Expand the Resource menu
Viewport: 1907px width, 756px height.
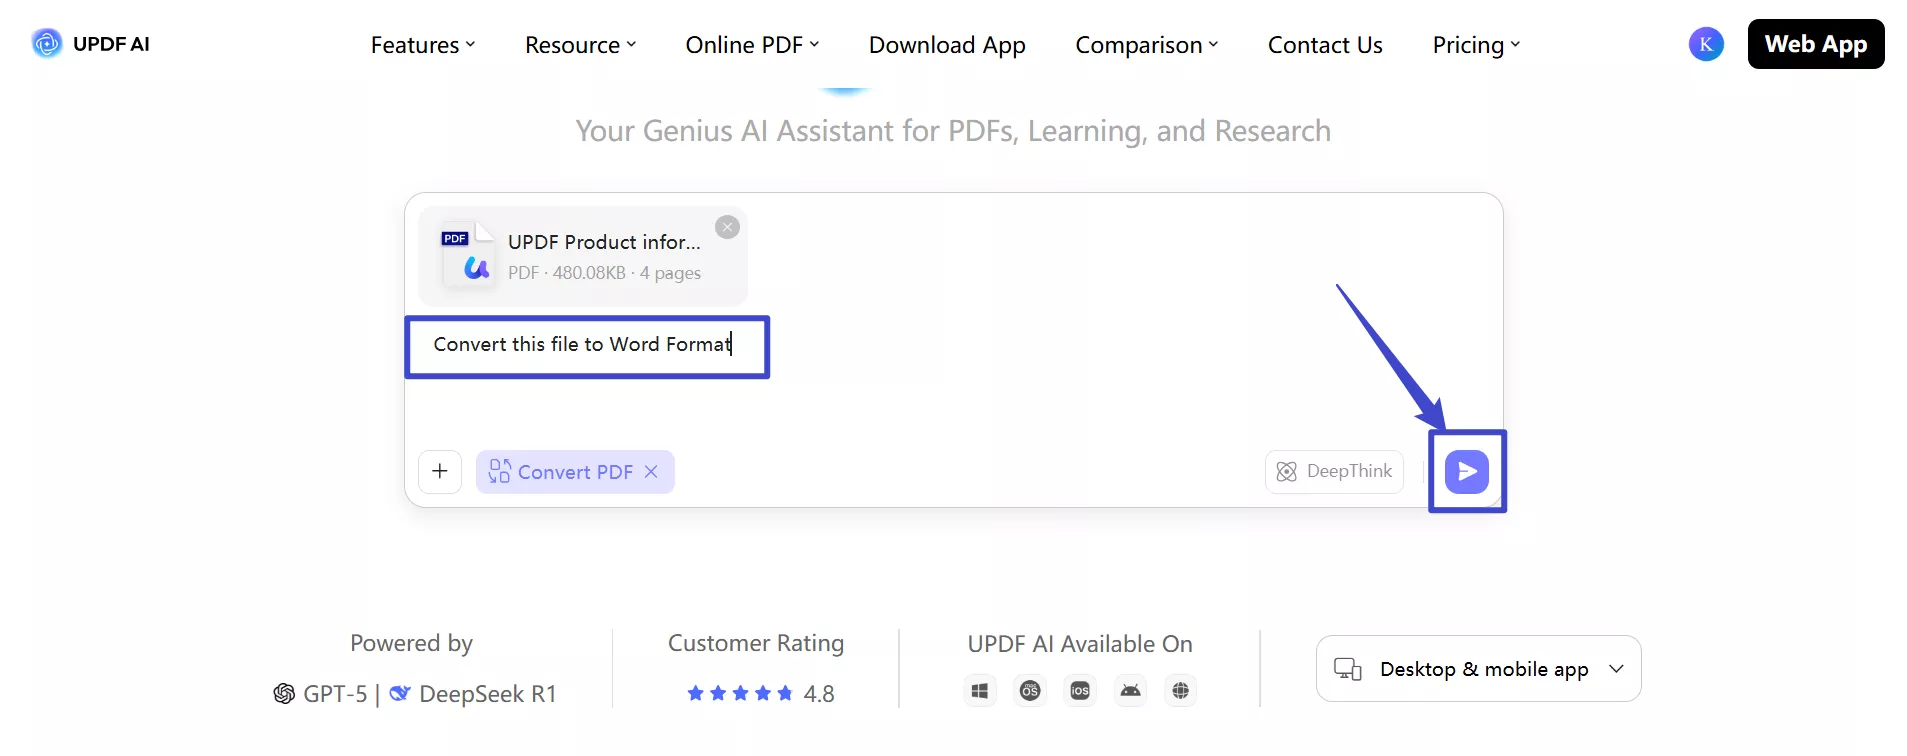tap(580, 45)
